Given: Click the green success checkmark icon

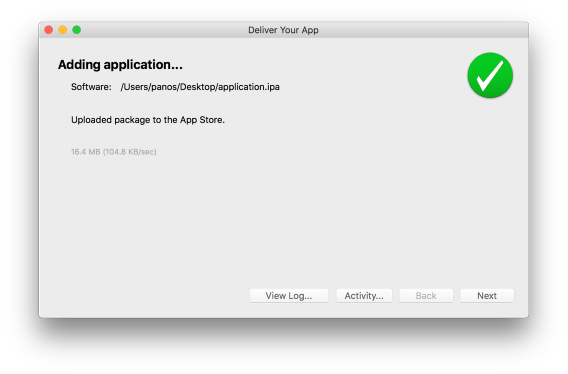Looking at the screenshot, I should click(x=490, y=75).
